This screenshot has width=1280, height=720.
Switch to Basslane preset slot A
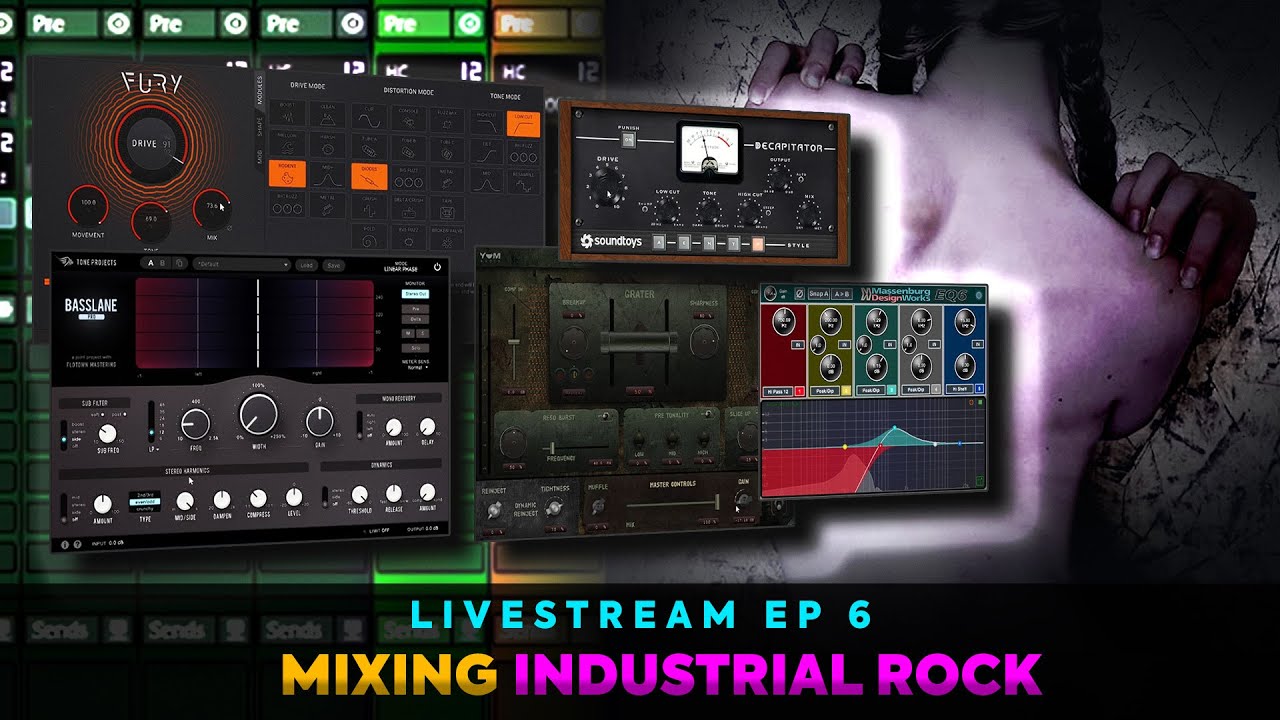pos(151,263)
